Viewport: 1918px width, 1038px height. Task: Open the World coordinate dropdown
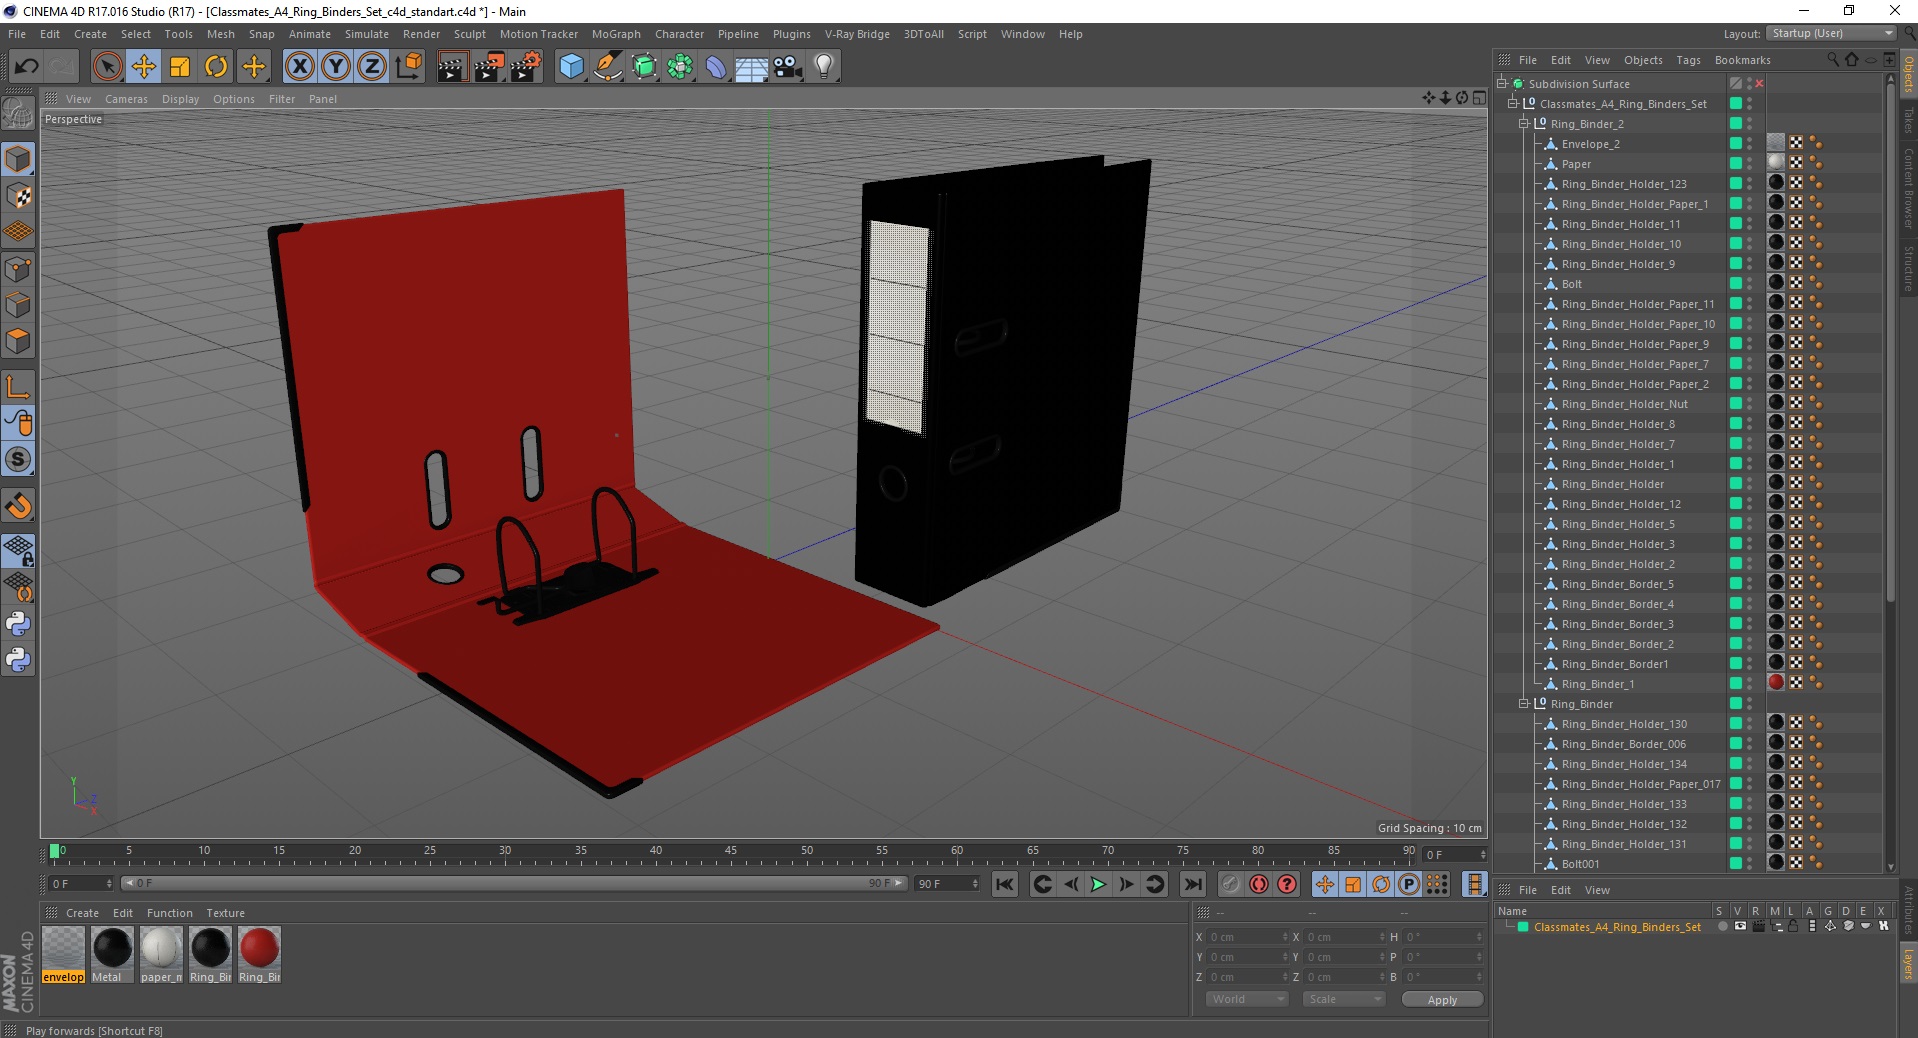1247,999
